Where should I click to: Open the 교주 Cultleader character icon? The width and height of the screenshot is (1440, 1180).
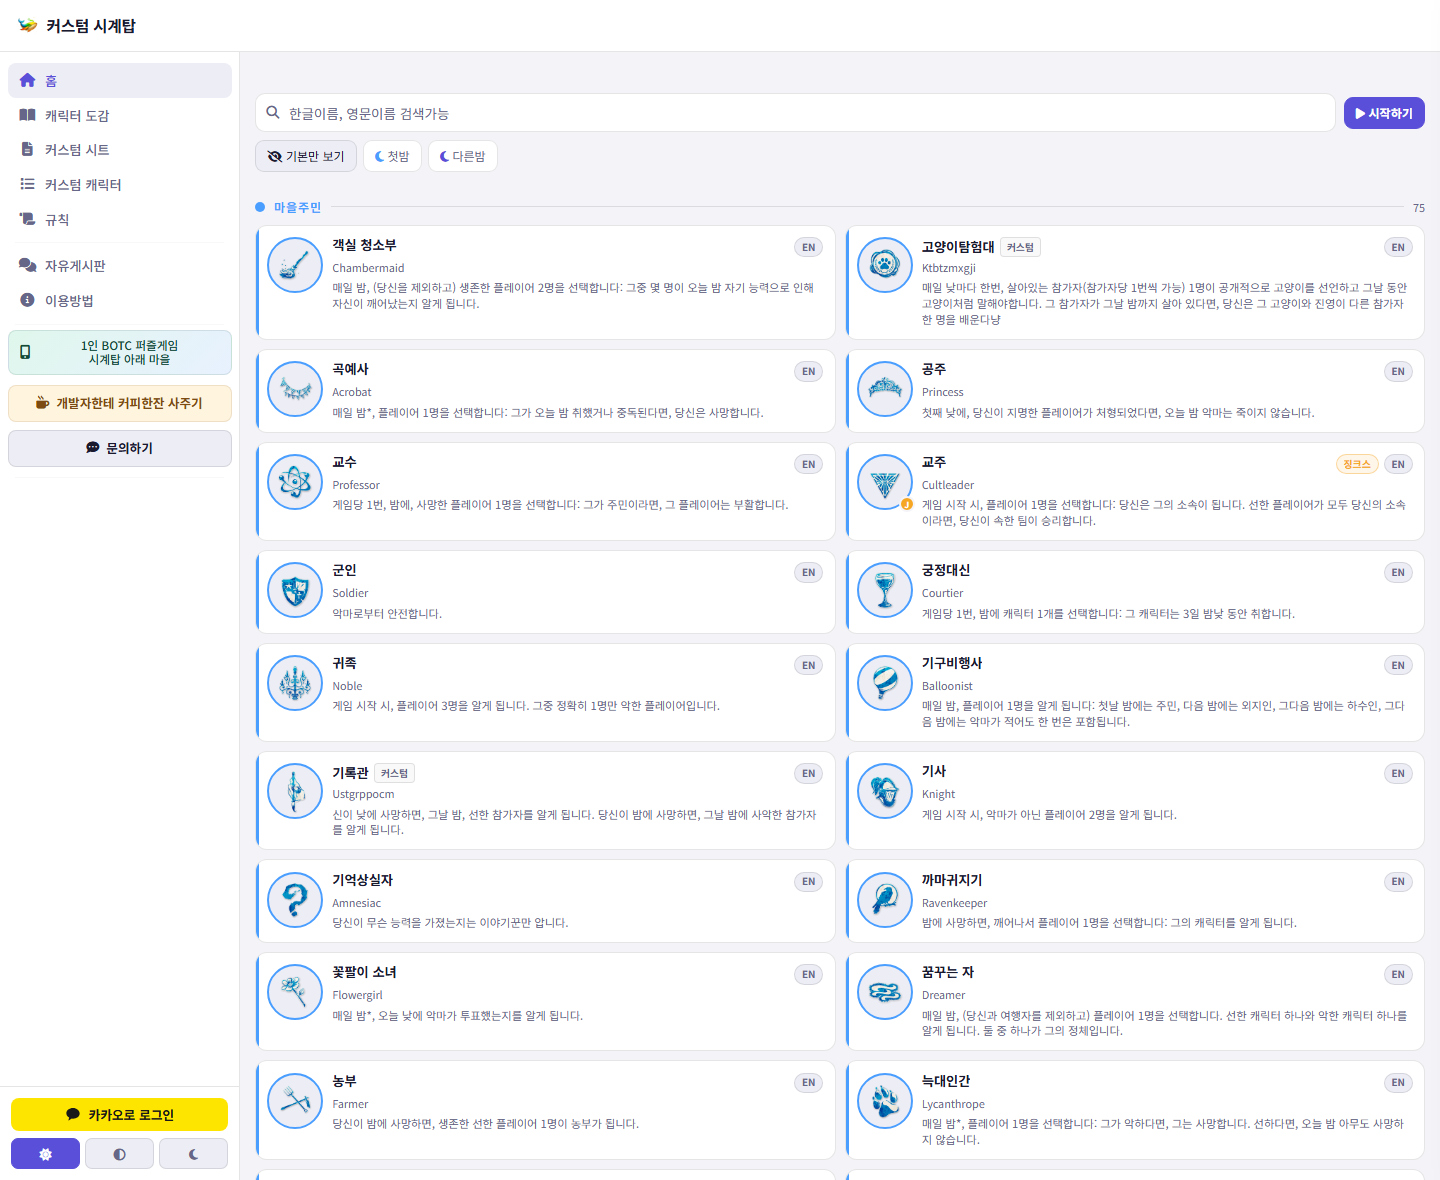coord(885,482)
